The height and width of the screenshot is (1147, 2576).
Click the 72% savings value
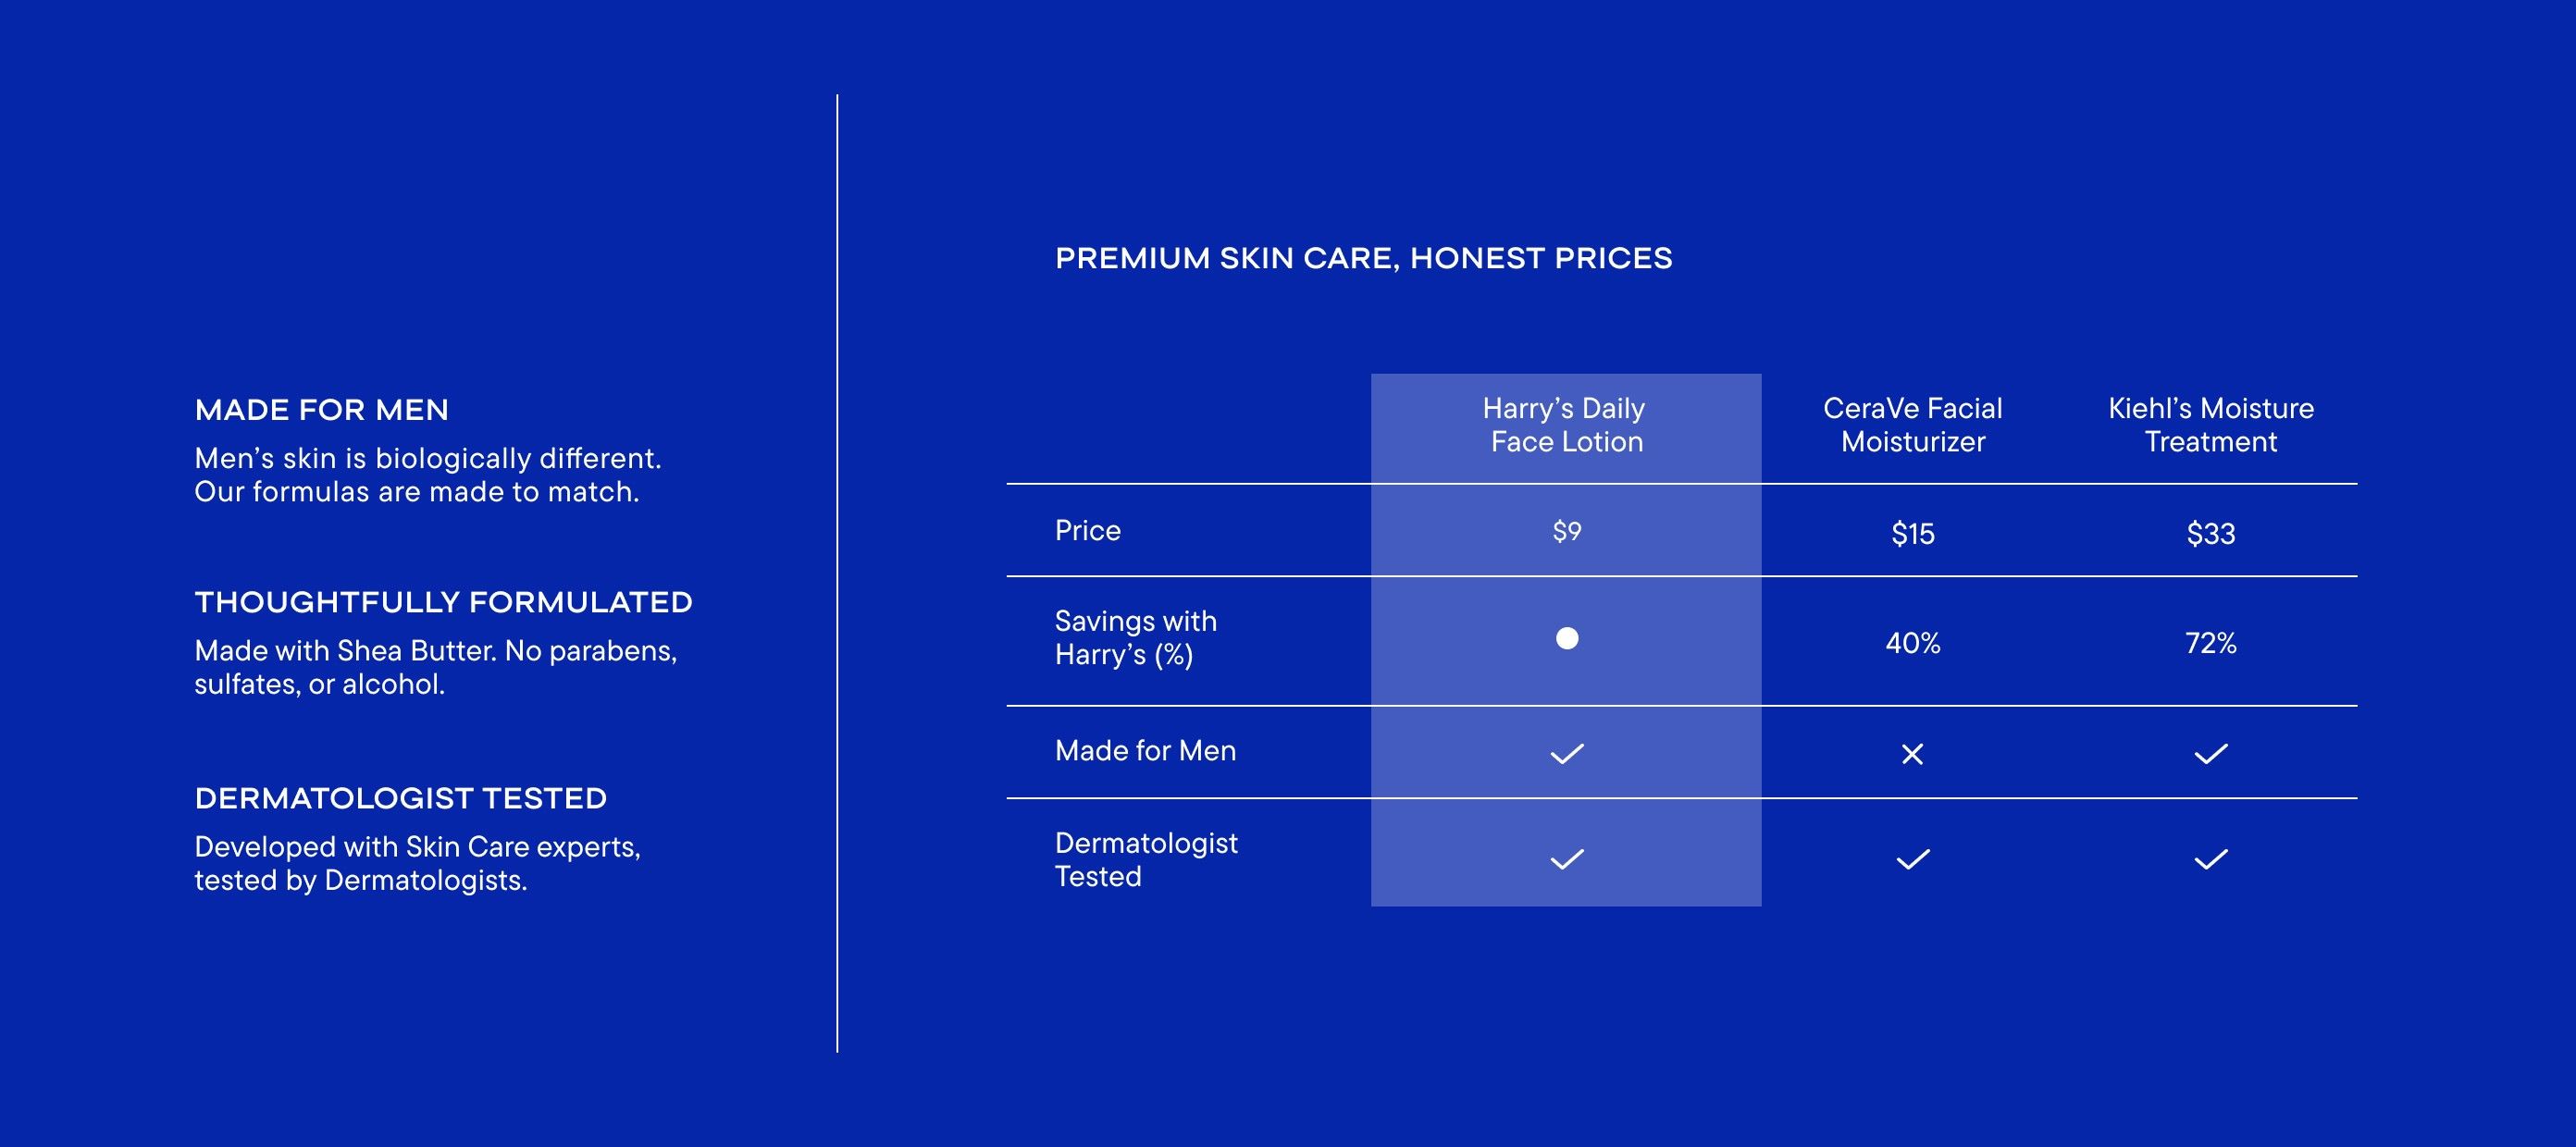2210,643
